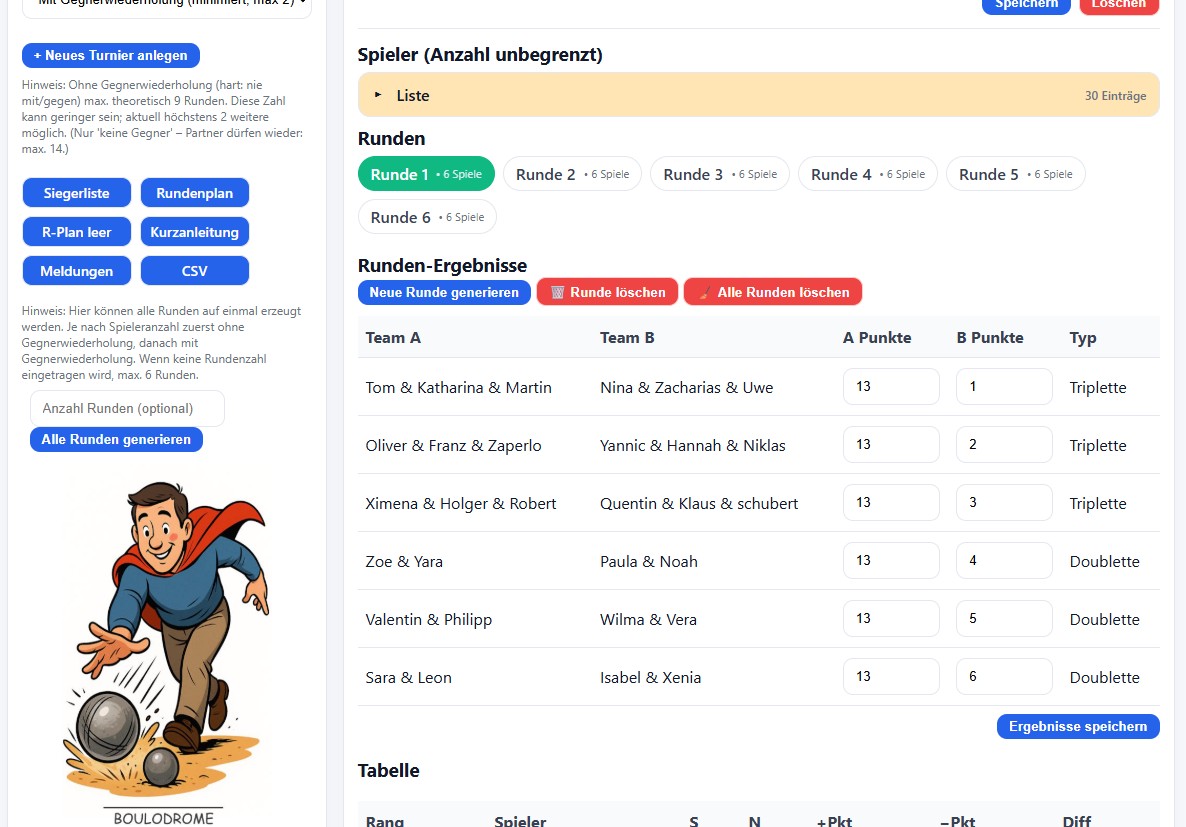Switch to Runde 2 tab
The image size is (1186, 827).
572,174
